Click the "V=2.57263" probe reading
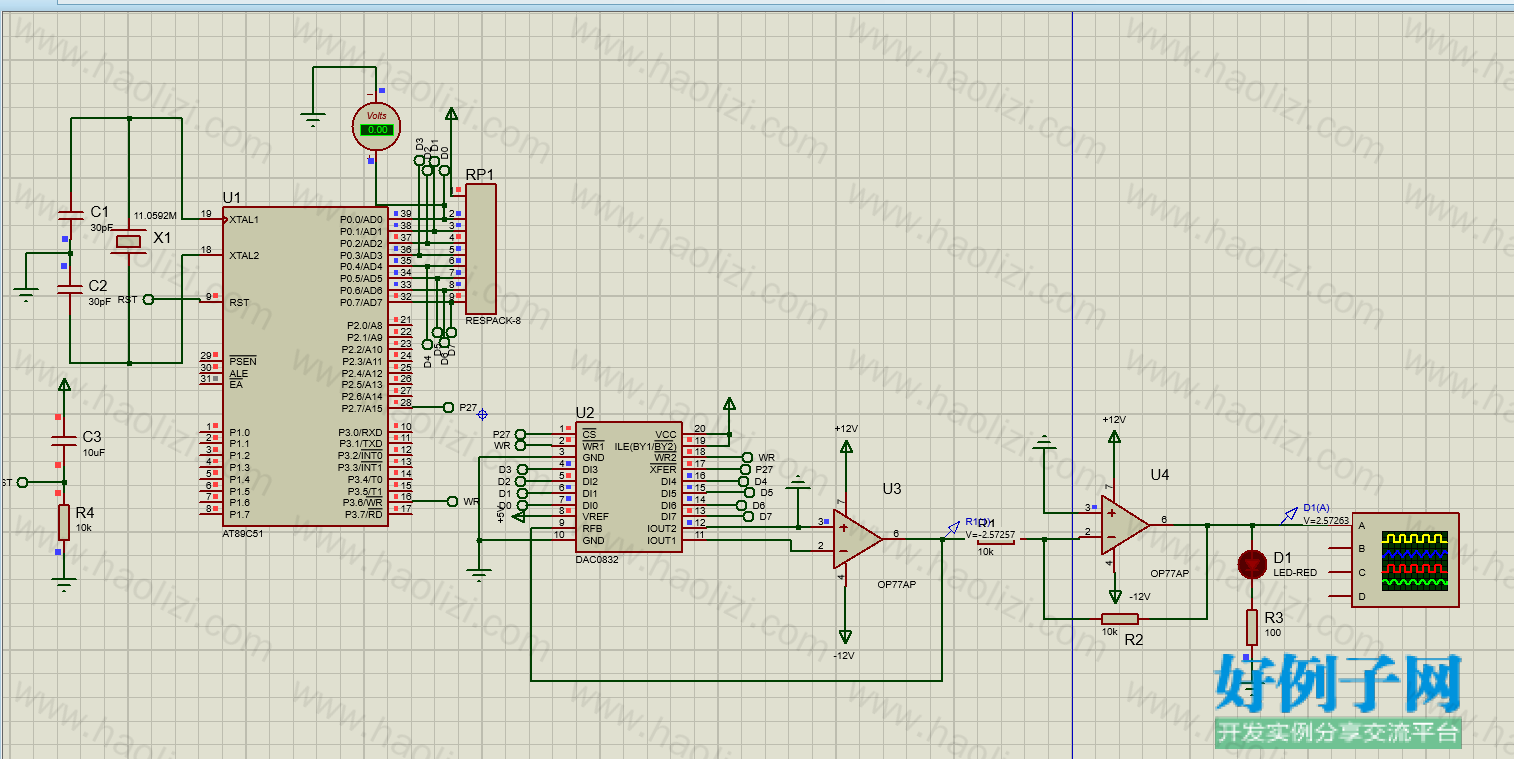This screenshot has width=1514, height=759. click(1326, 520)
